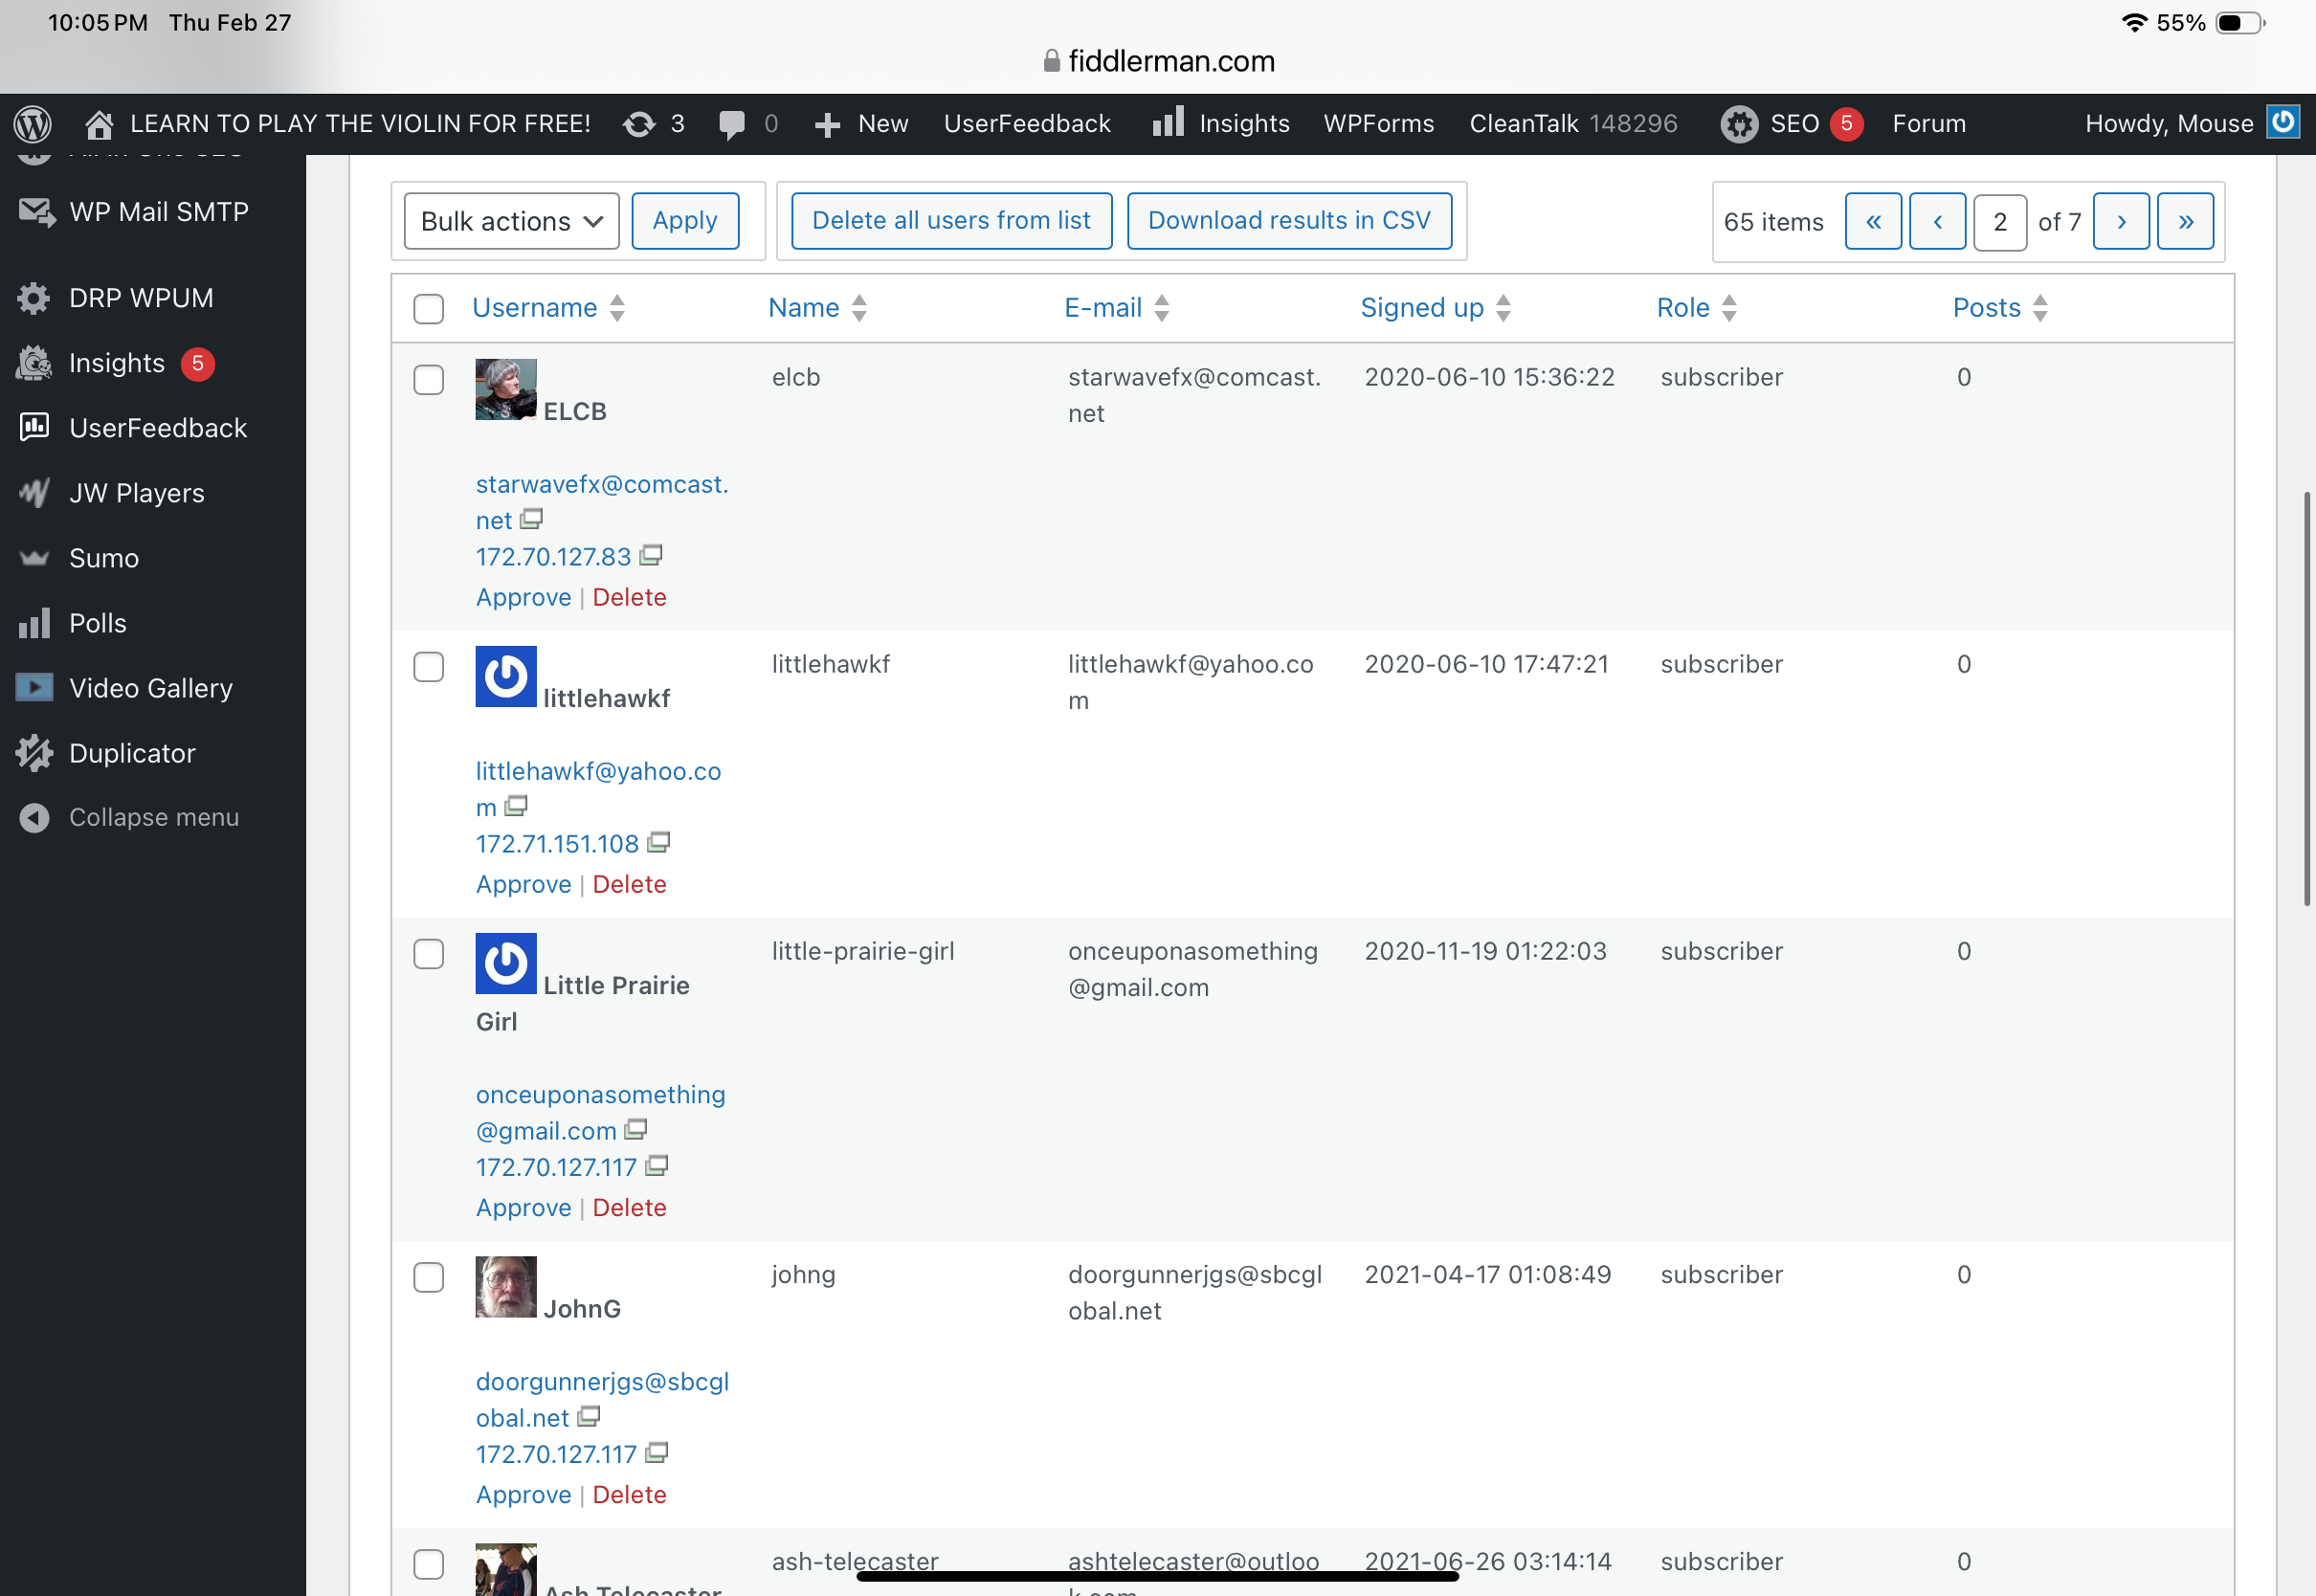Click the Apply button
This screenshot has width=2316, height=1596.
685,221
